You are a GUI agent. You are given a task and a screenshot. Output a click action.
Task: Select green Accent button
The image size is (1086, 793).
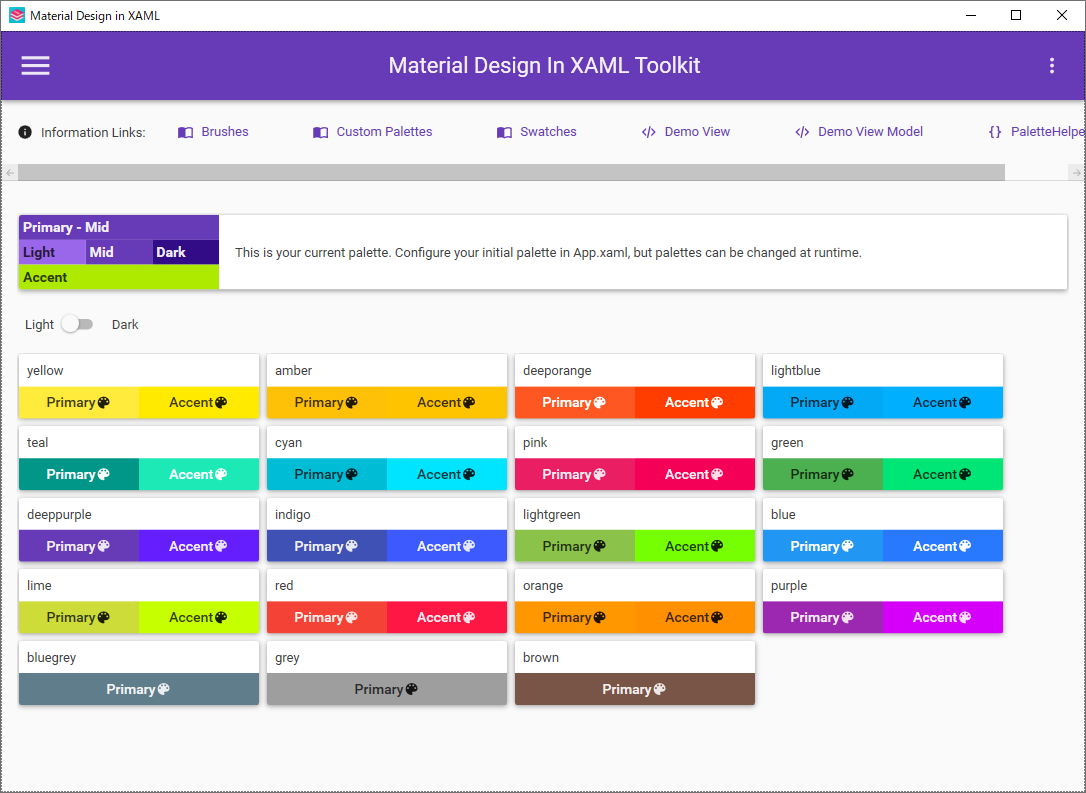point(943,474)
